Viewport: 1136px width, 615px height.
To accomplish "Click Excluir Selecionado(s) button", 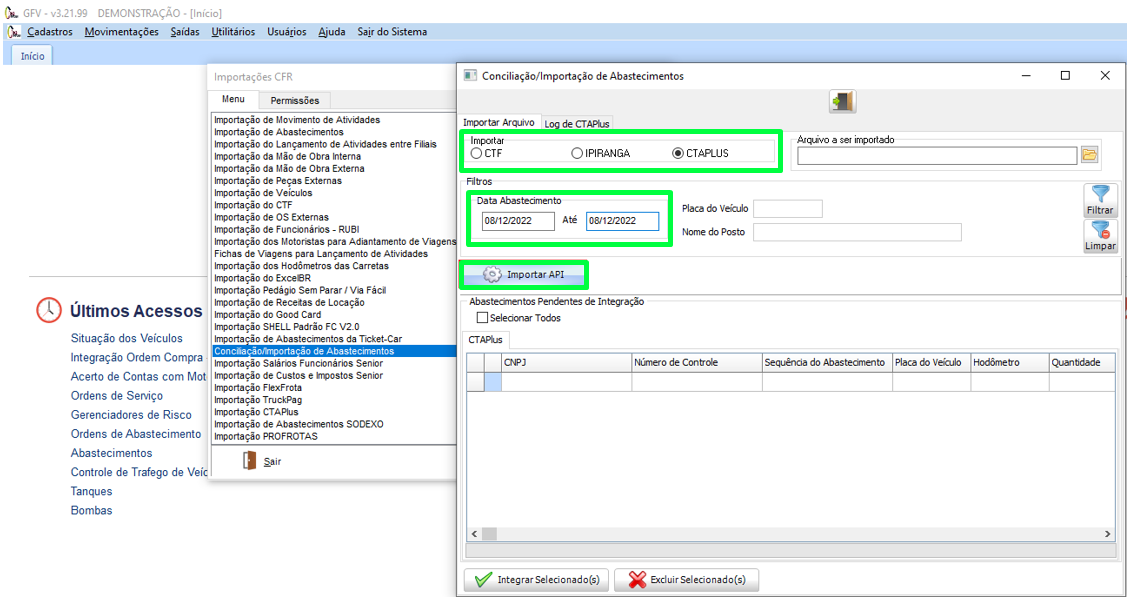I will tap(686, 580).
